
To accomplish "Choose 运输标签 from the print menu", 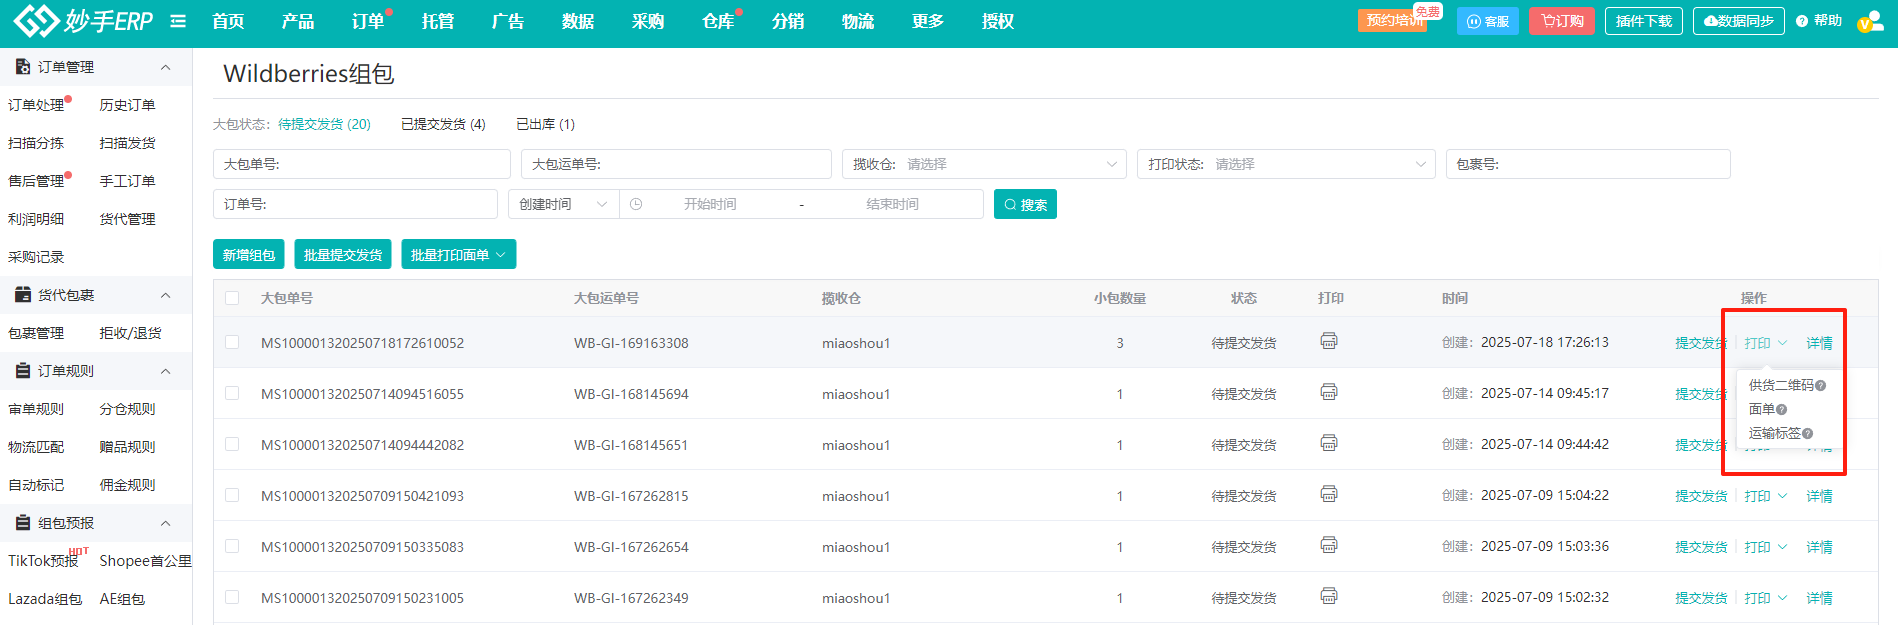I will click(1775, 434).
